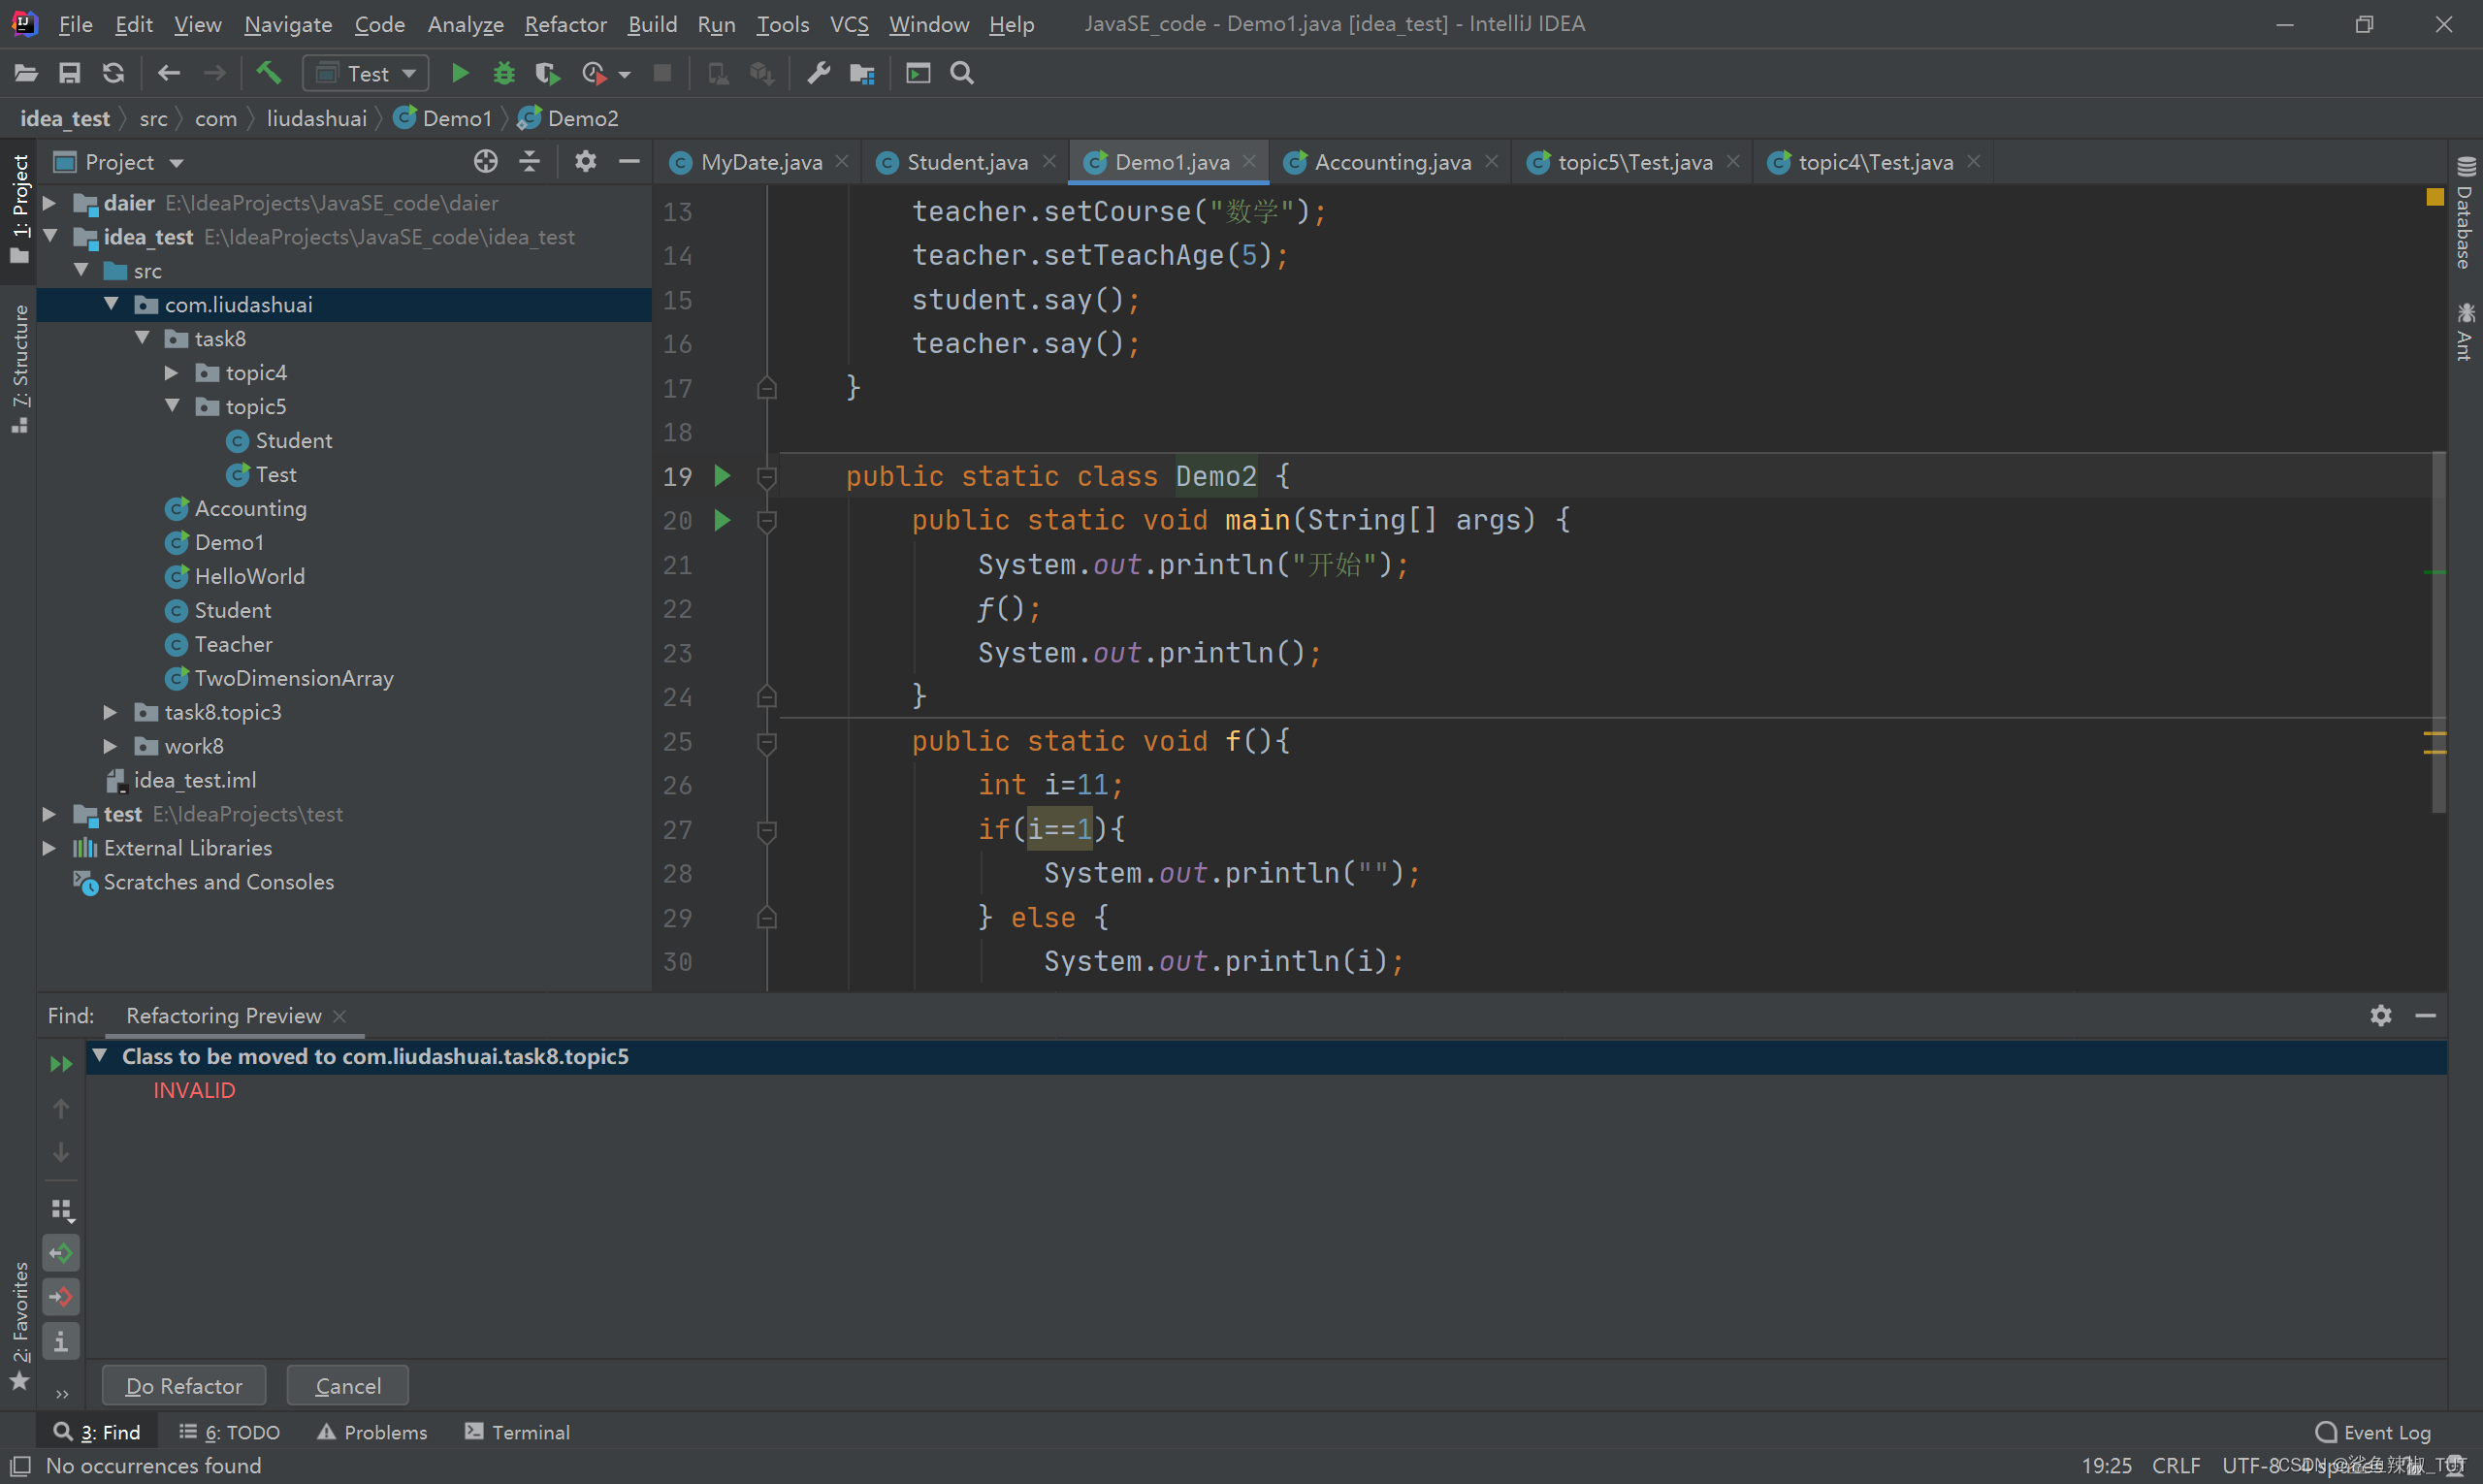Close the Refactoring Preview tab
2483x1484 pixels.
pos(340,1016)
